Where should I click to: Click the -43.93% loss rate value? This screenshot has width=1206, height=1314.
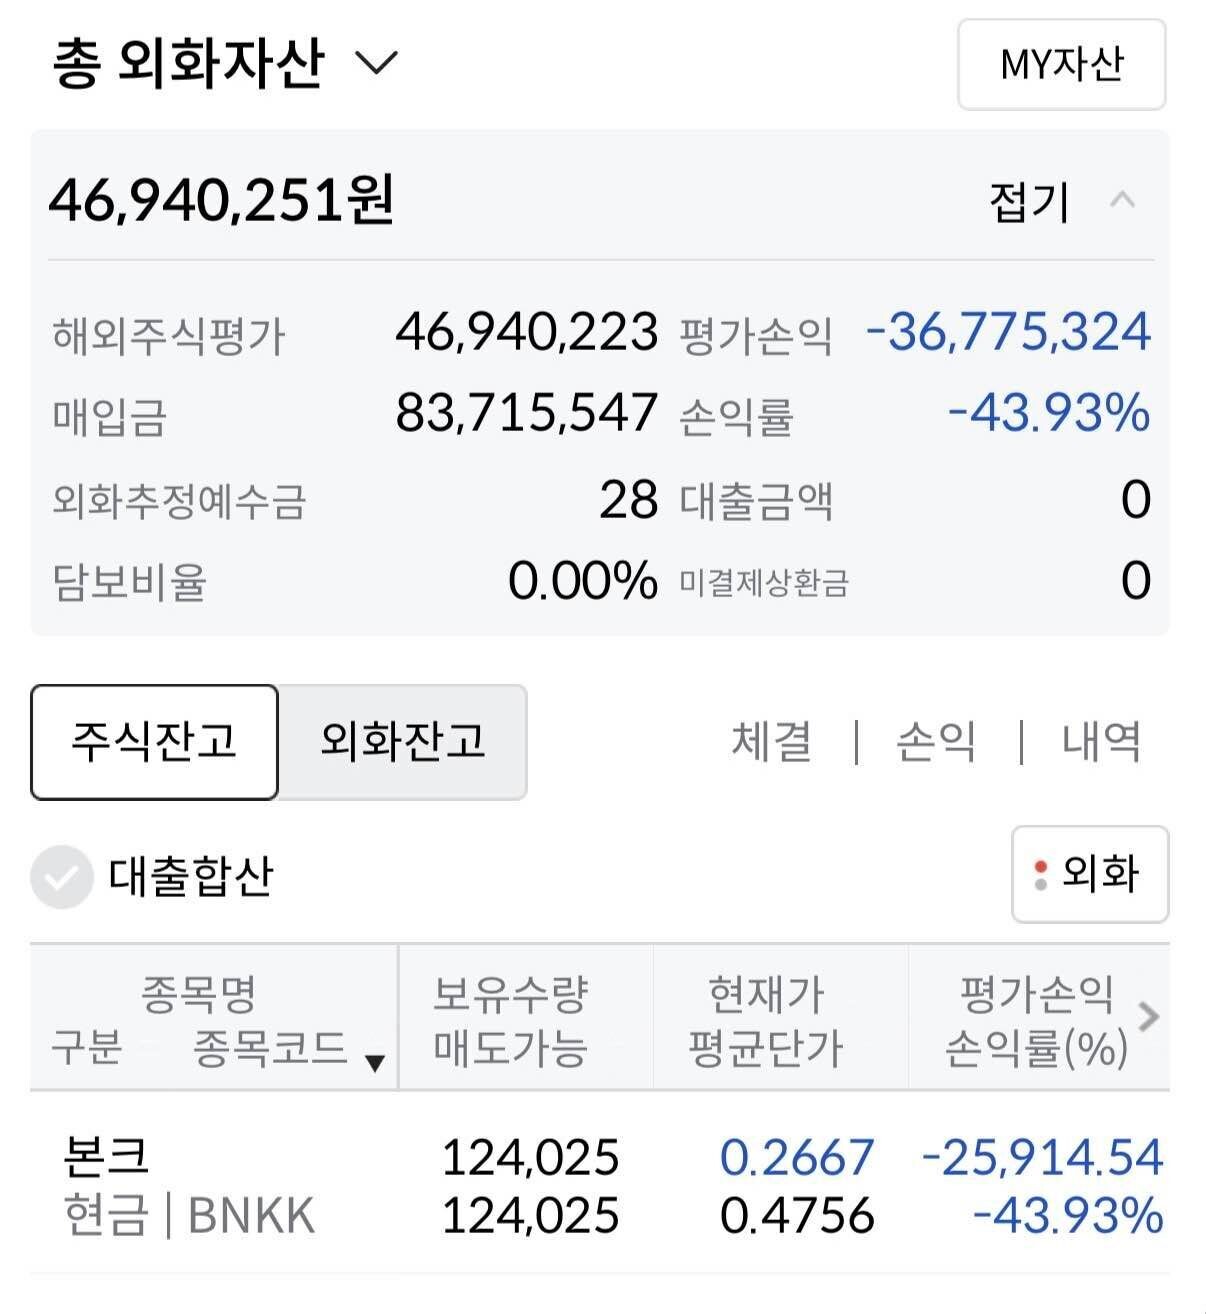point(1047,416)
